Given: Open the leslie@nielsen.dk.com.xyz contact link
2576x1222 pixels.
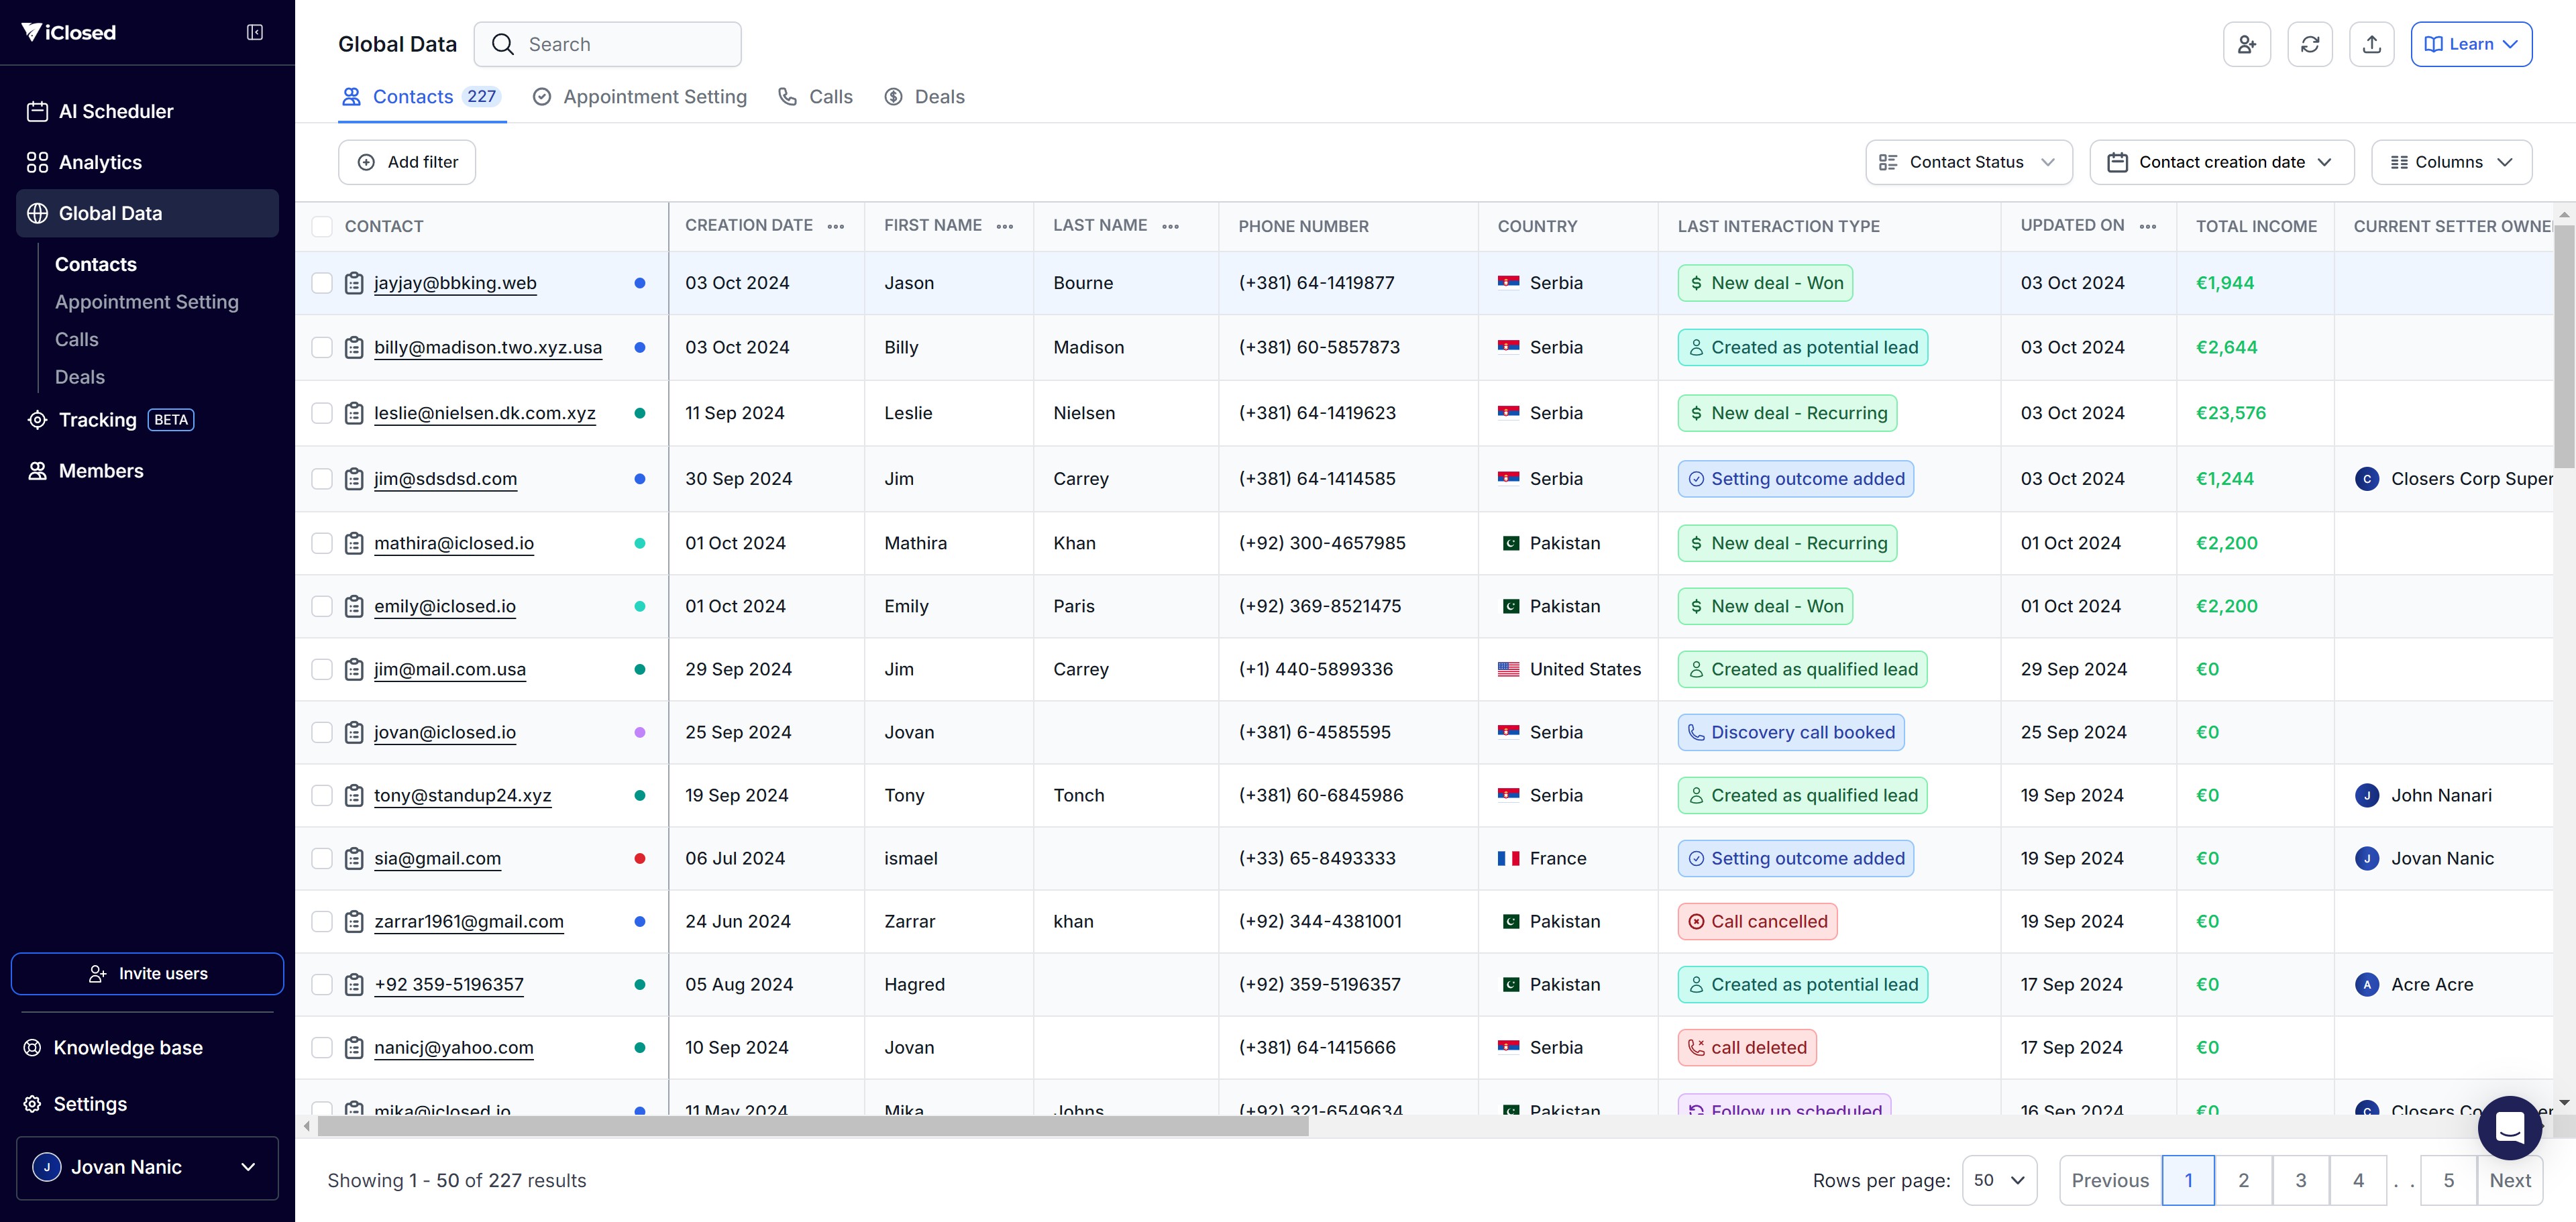Looking at the screenshot, I should 485,413.
